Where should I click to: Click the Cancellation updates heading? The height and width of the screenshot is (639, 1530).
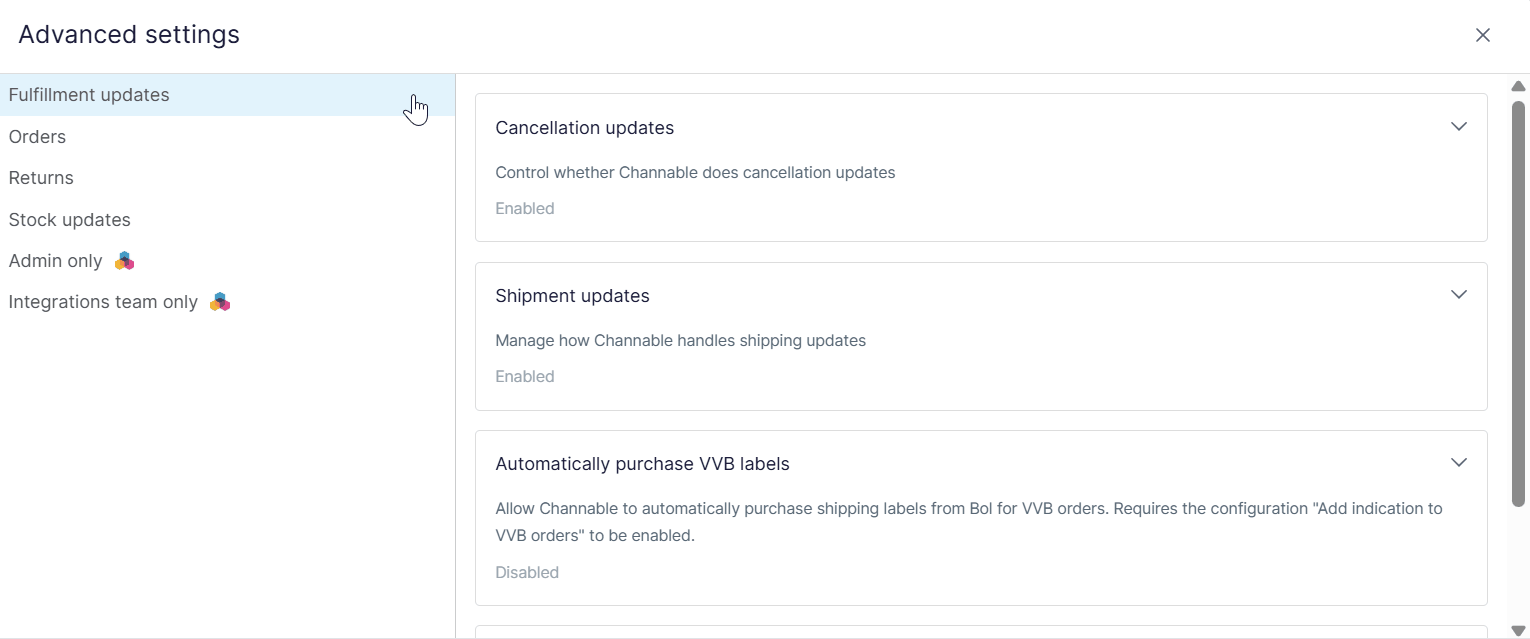584,128
